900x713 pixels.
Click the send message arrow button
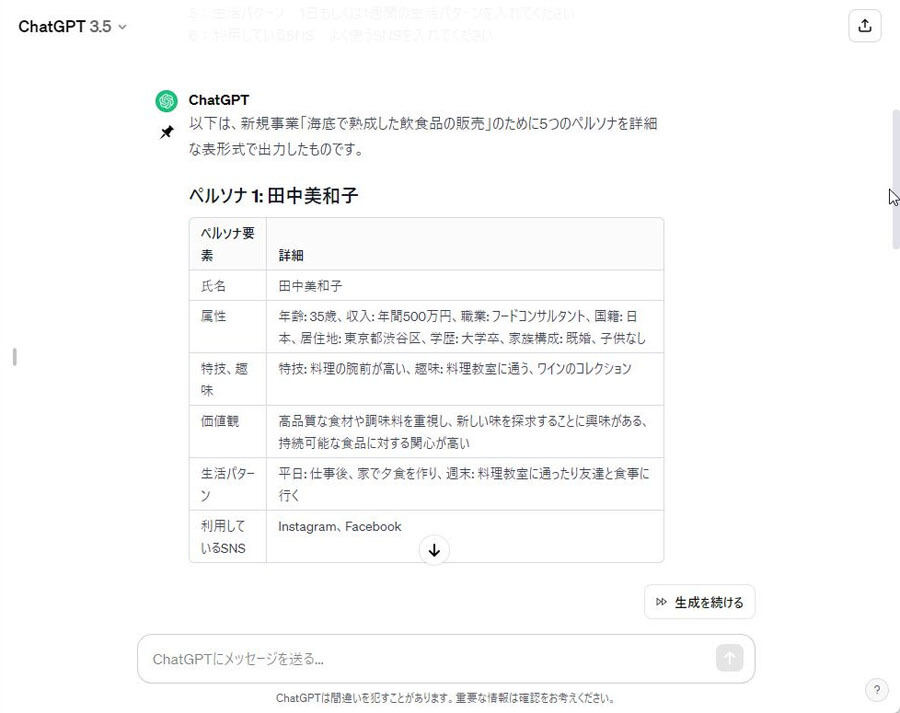pos(730,658)
